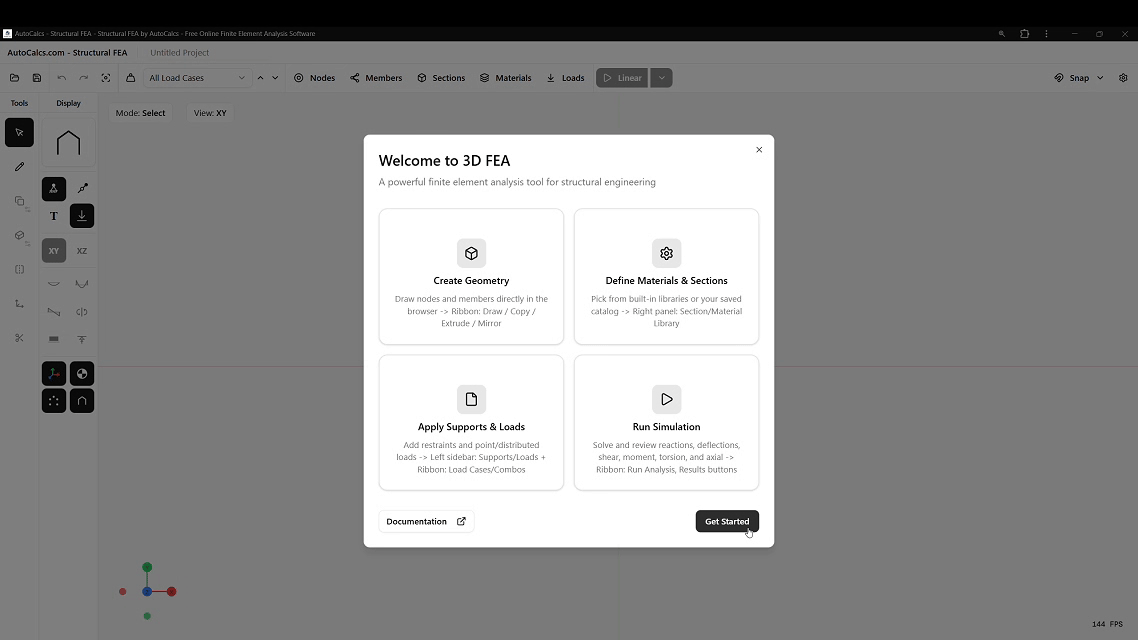
Task: Click the save project icon
Action: 37,78
